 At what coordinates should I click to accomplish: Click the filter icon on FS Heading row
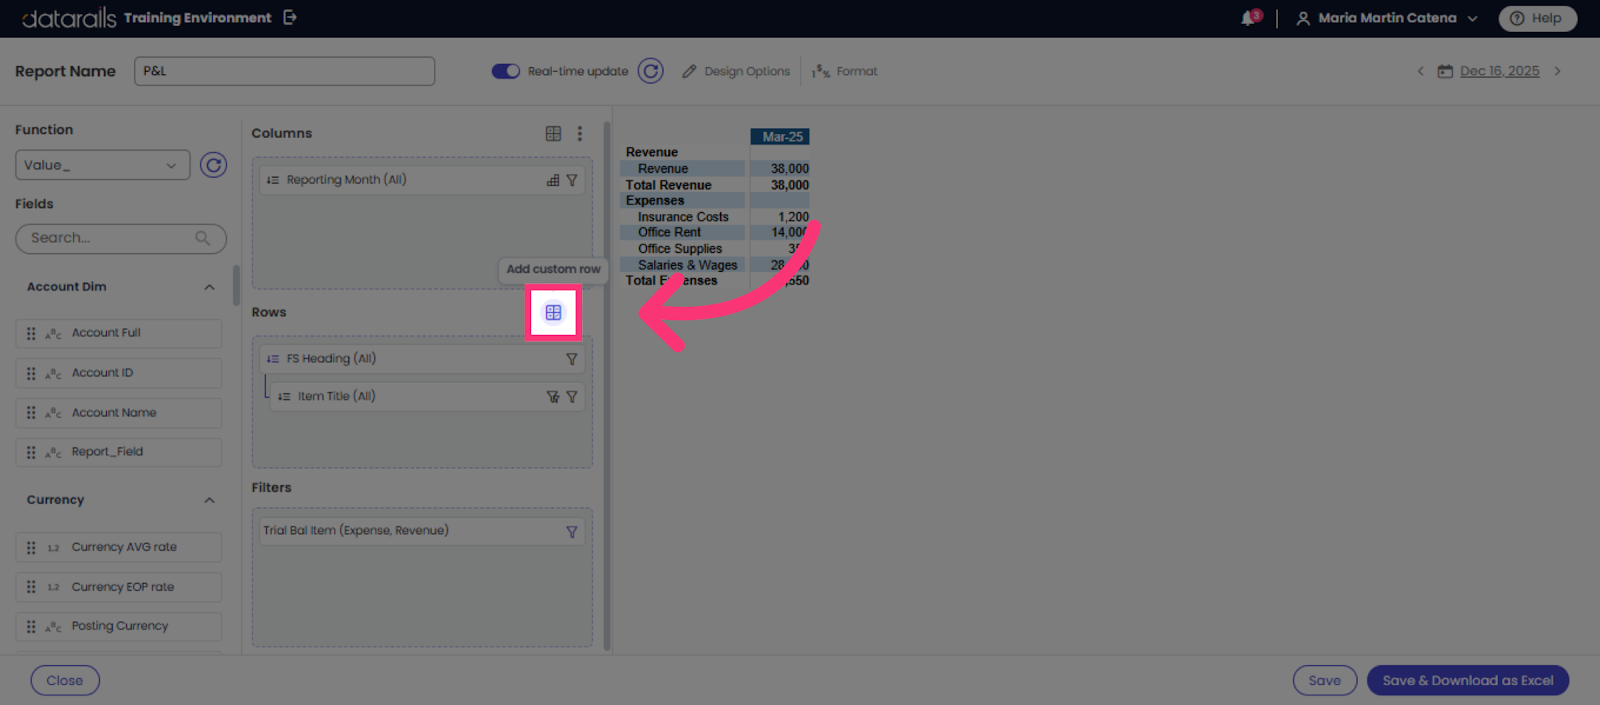(572, 359)
